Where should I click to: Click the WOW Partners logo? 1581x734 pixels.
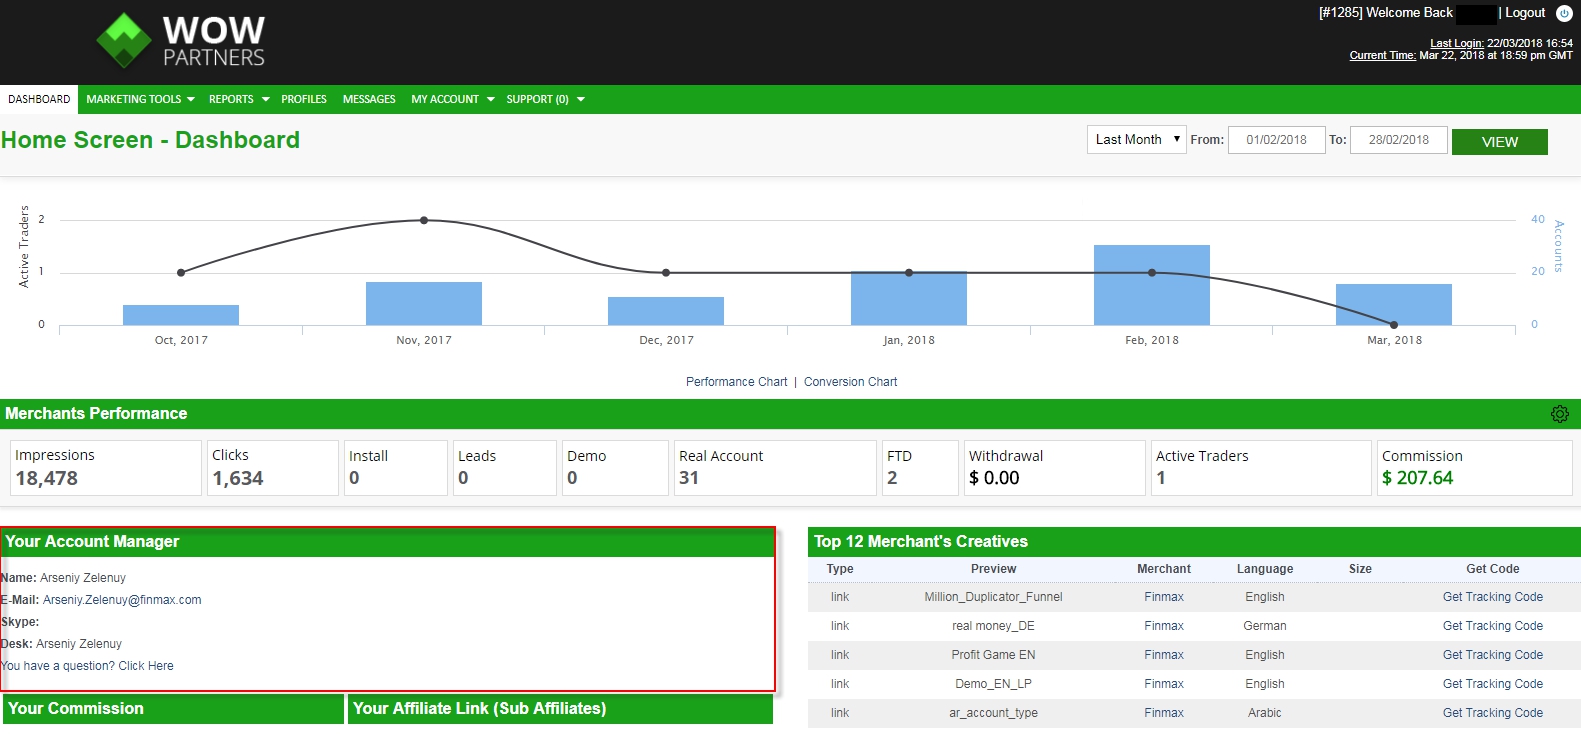181,41
